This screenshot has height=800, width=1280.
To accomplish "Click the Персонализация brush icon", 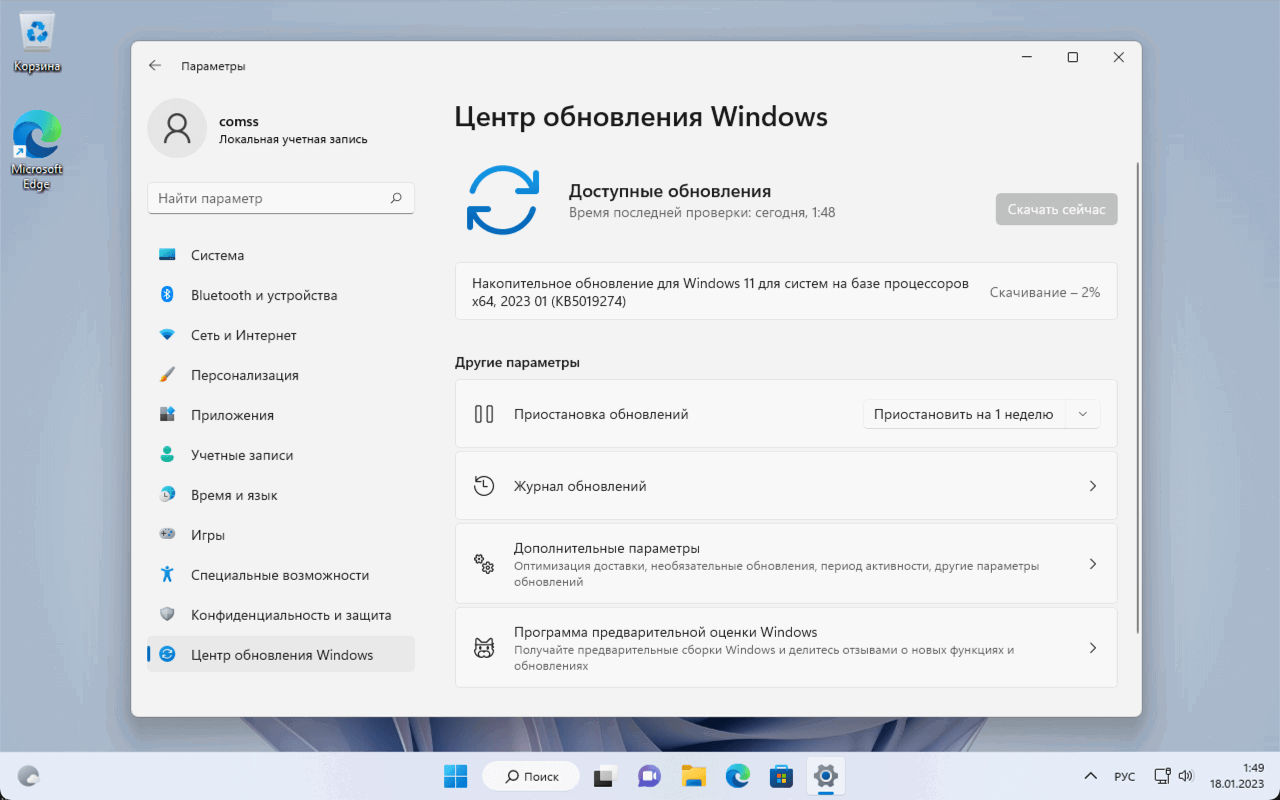I will [x=167, y=375].
